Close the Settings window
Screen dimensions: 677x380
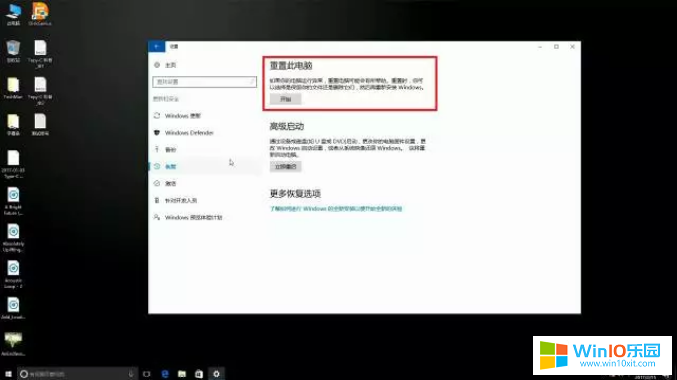coord(572,47)
